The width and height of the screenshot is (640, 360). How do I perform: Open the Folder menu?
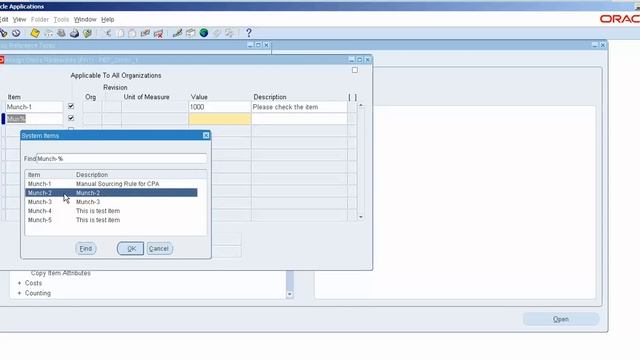40,20
